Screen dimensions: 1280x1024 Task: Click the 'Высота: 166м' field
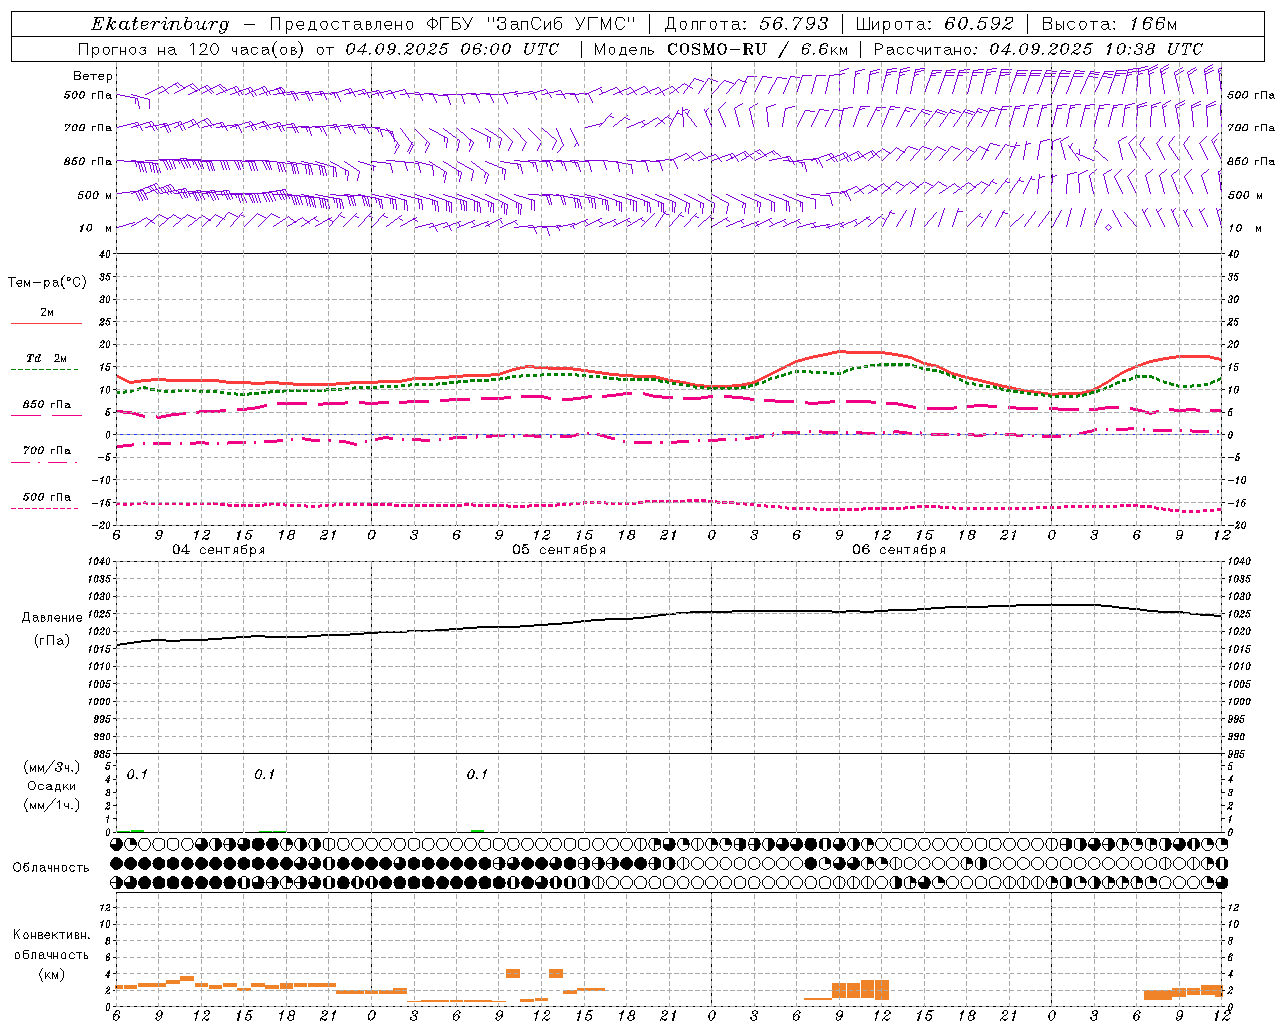(1109, 24)
